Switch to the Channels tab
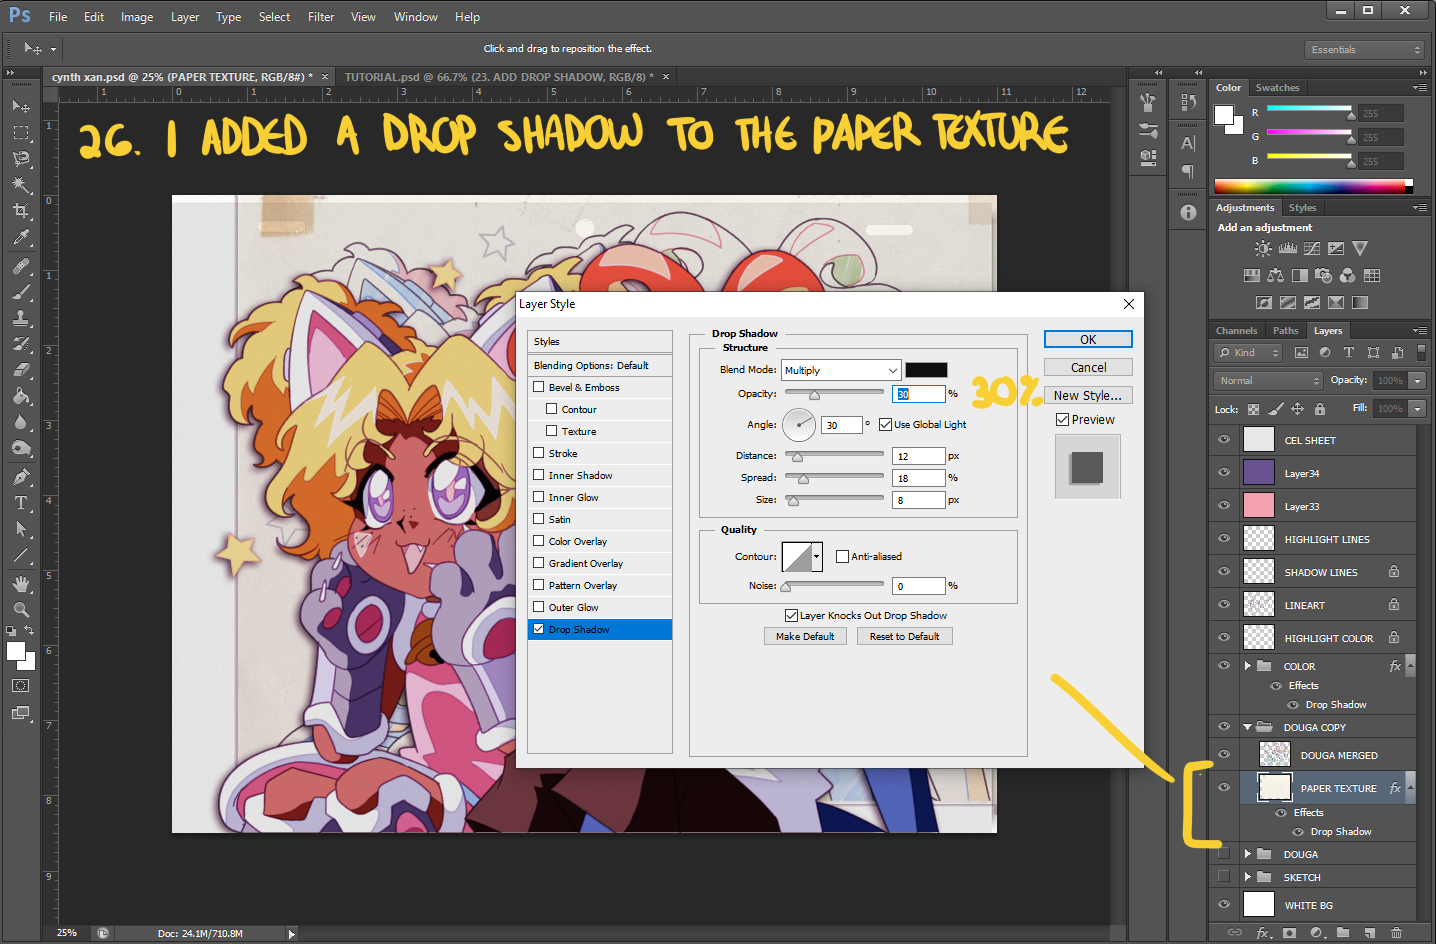The image size is (1436, 944). (1236, 331)
